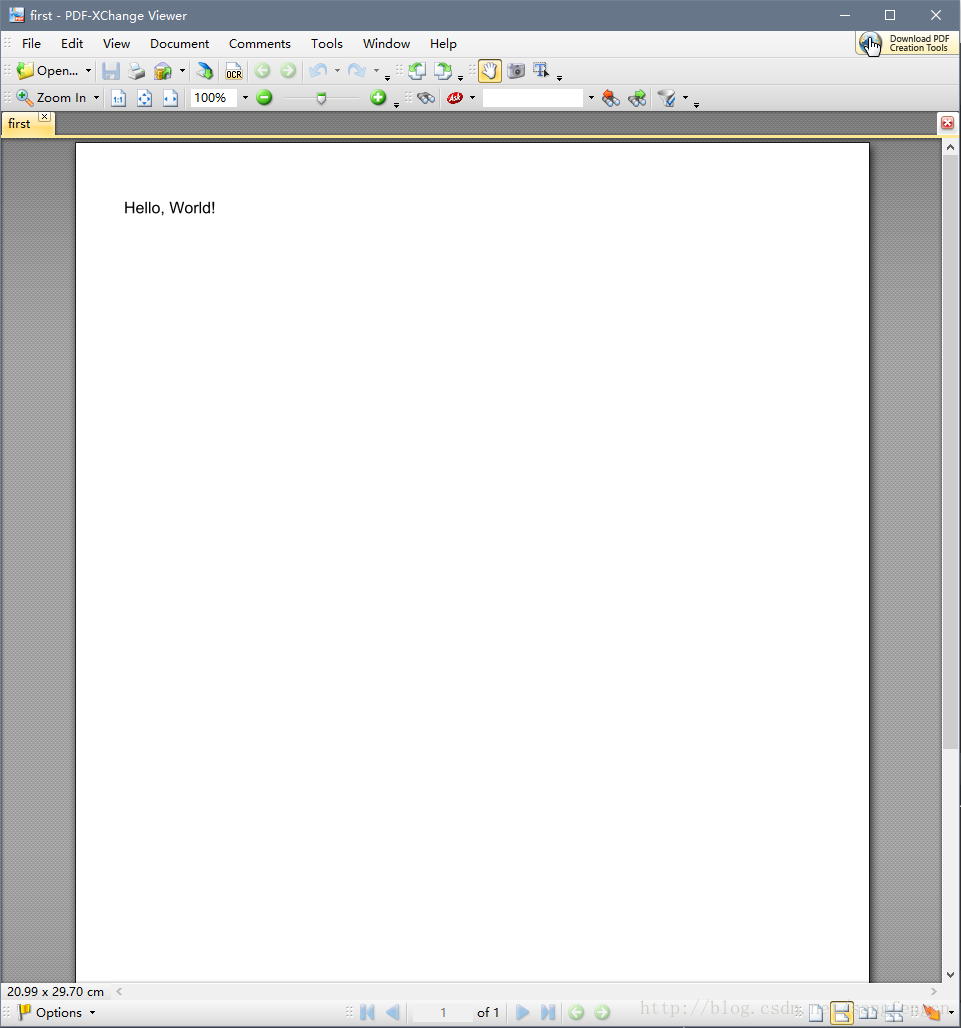961x1028 pixels.
Task: Click the Scan document icon
Action: click(x=205, y=71)
